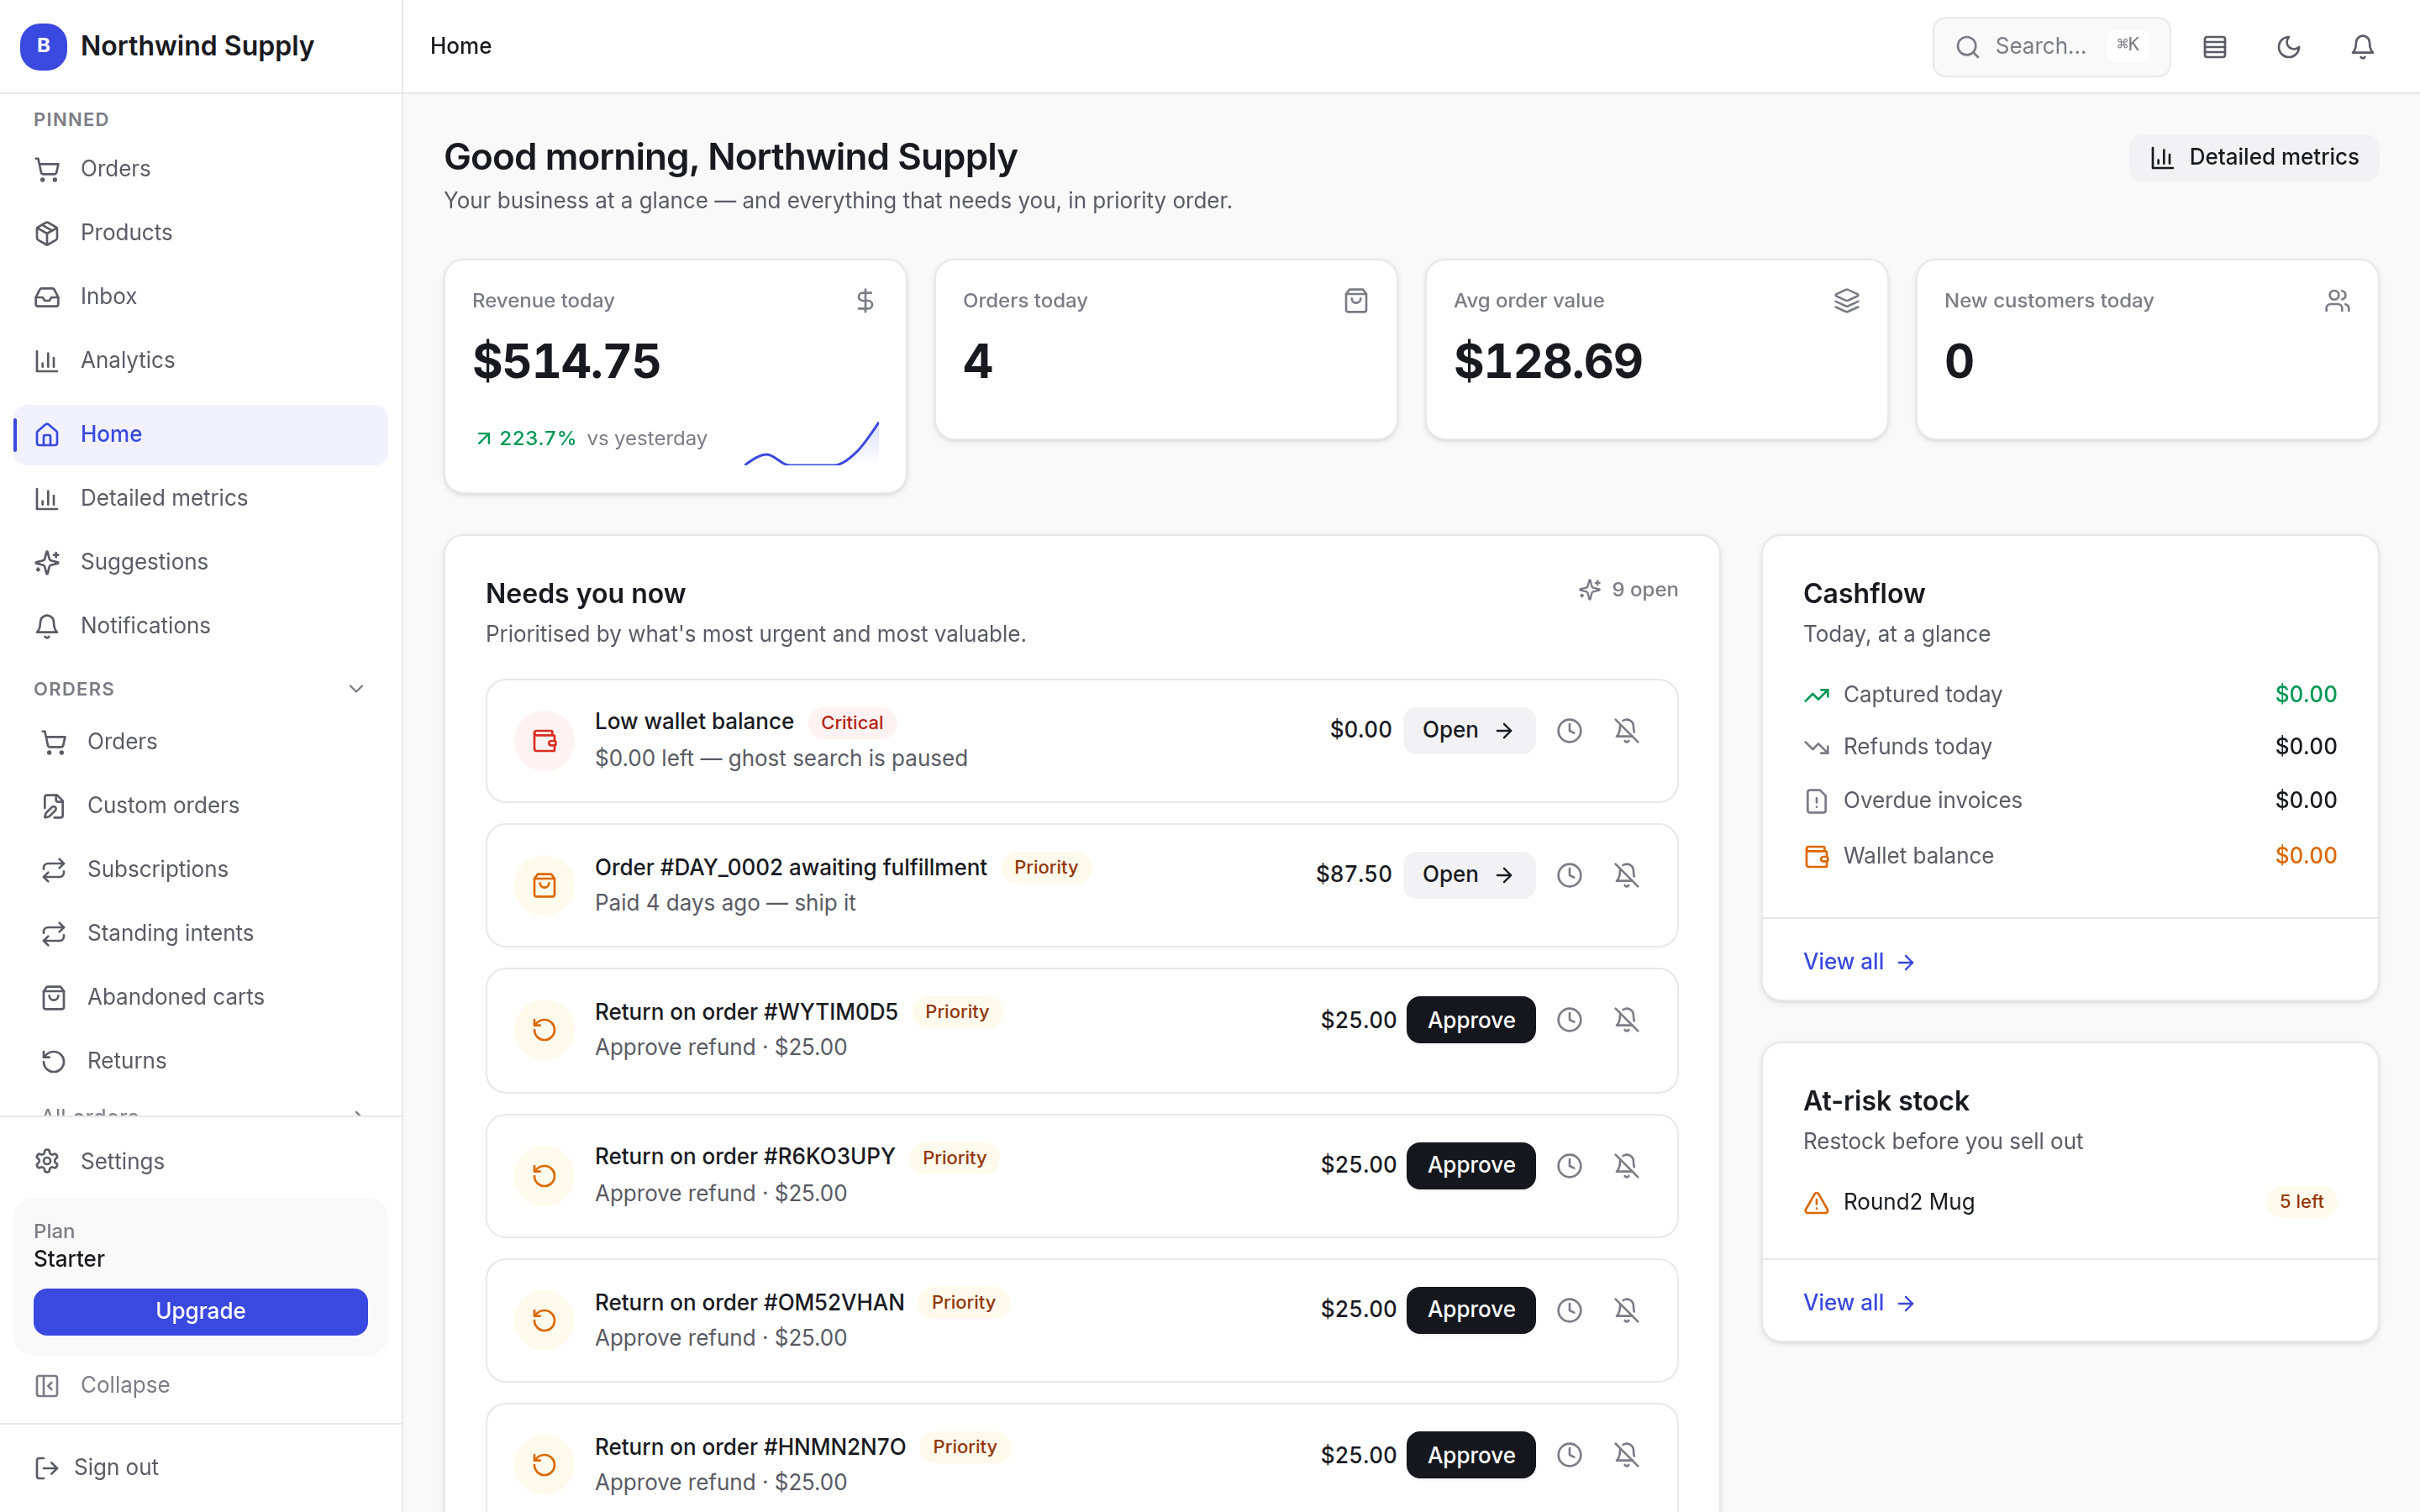
Task: Open Settings from sidebar
Action: click(200, 1161)
